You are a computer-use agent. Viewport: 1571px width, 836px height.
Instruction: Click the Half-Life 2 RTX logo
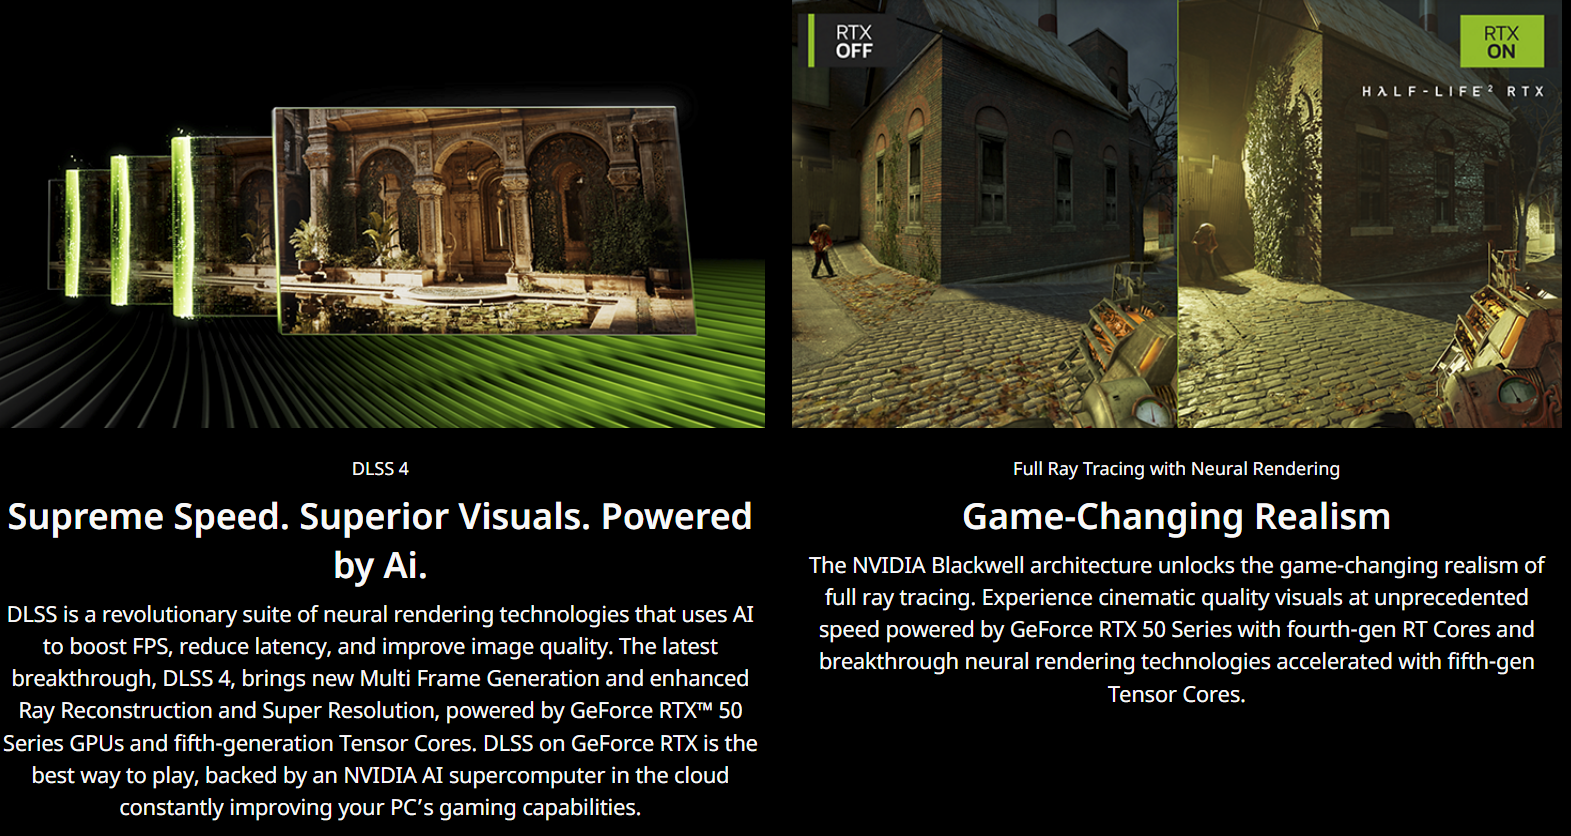tap(1452, 91)
